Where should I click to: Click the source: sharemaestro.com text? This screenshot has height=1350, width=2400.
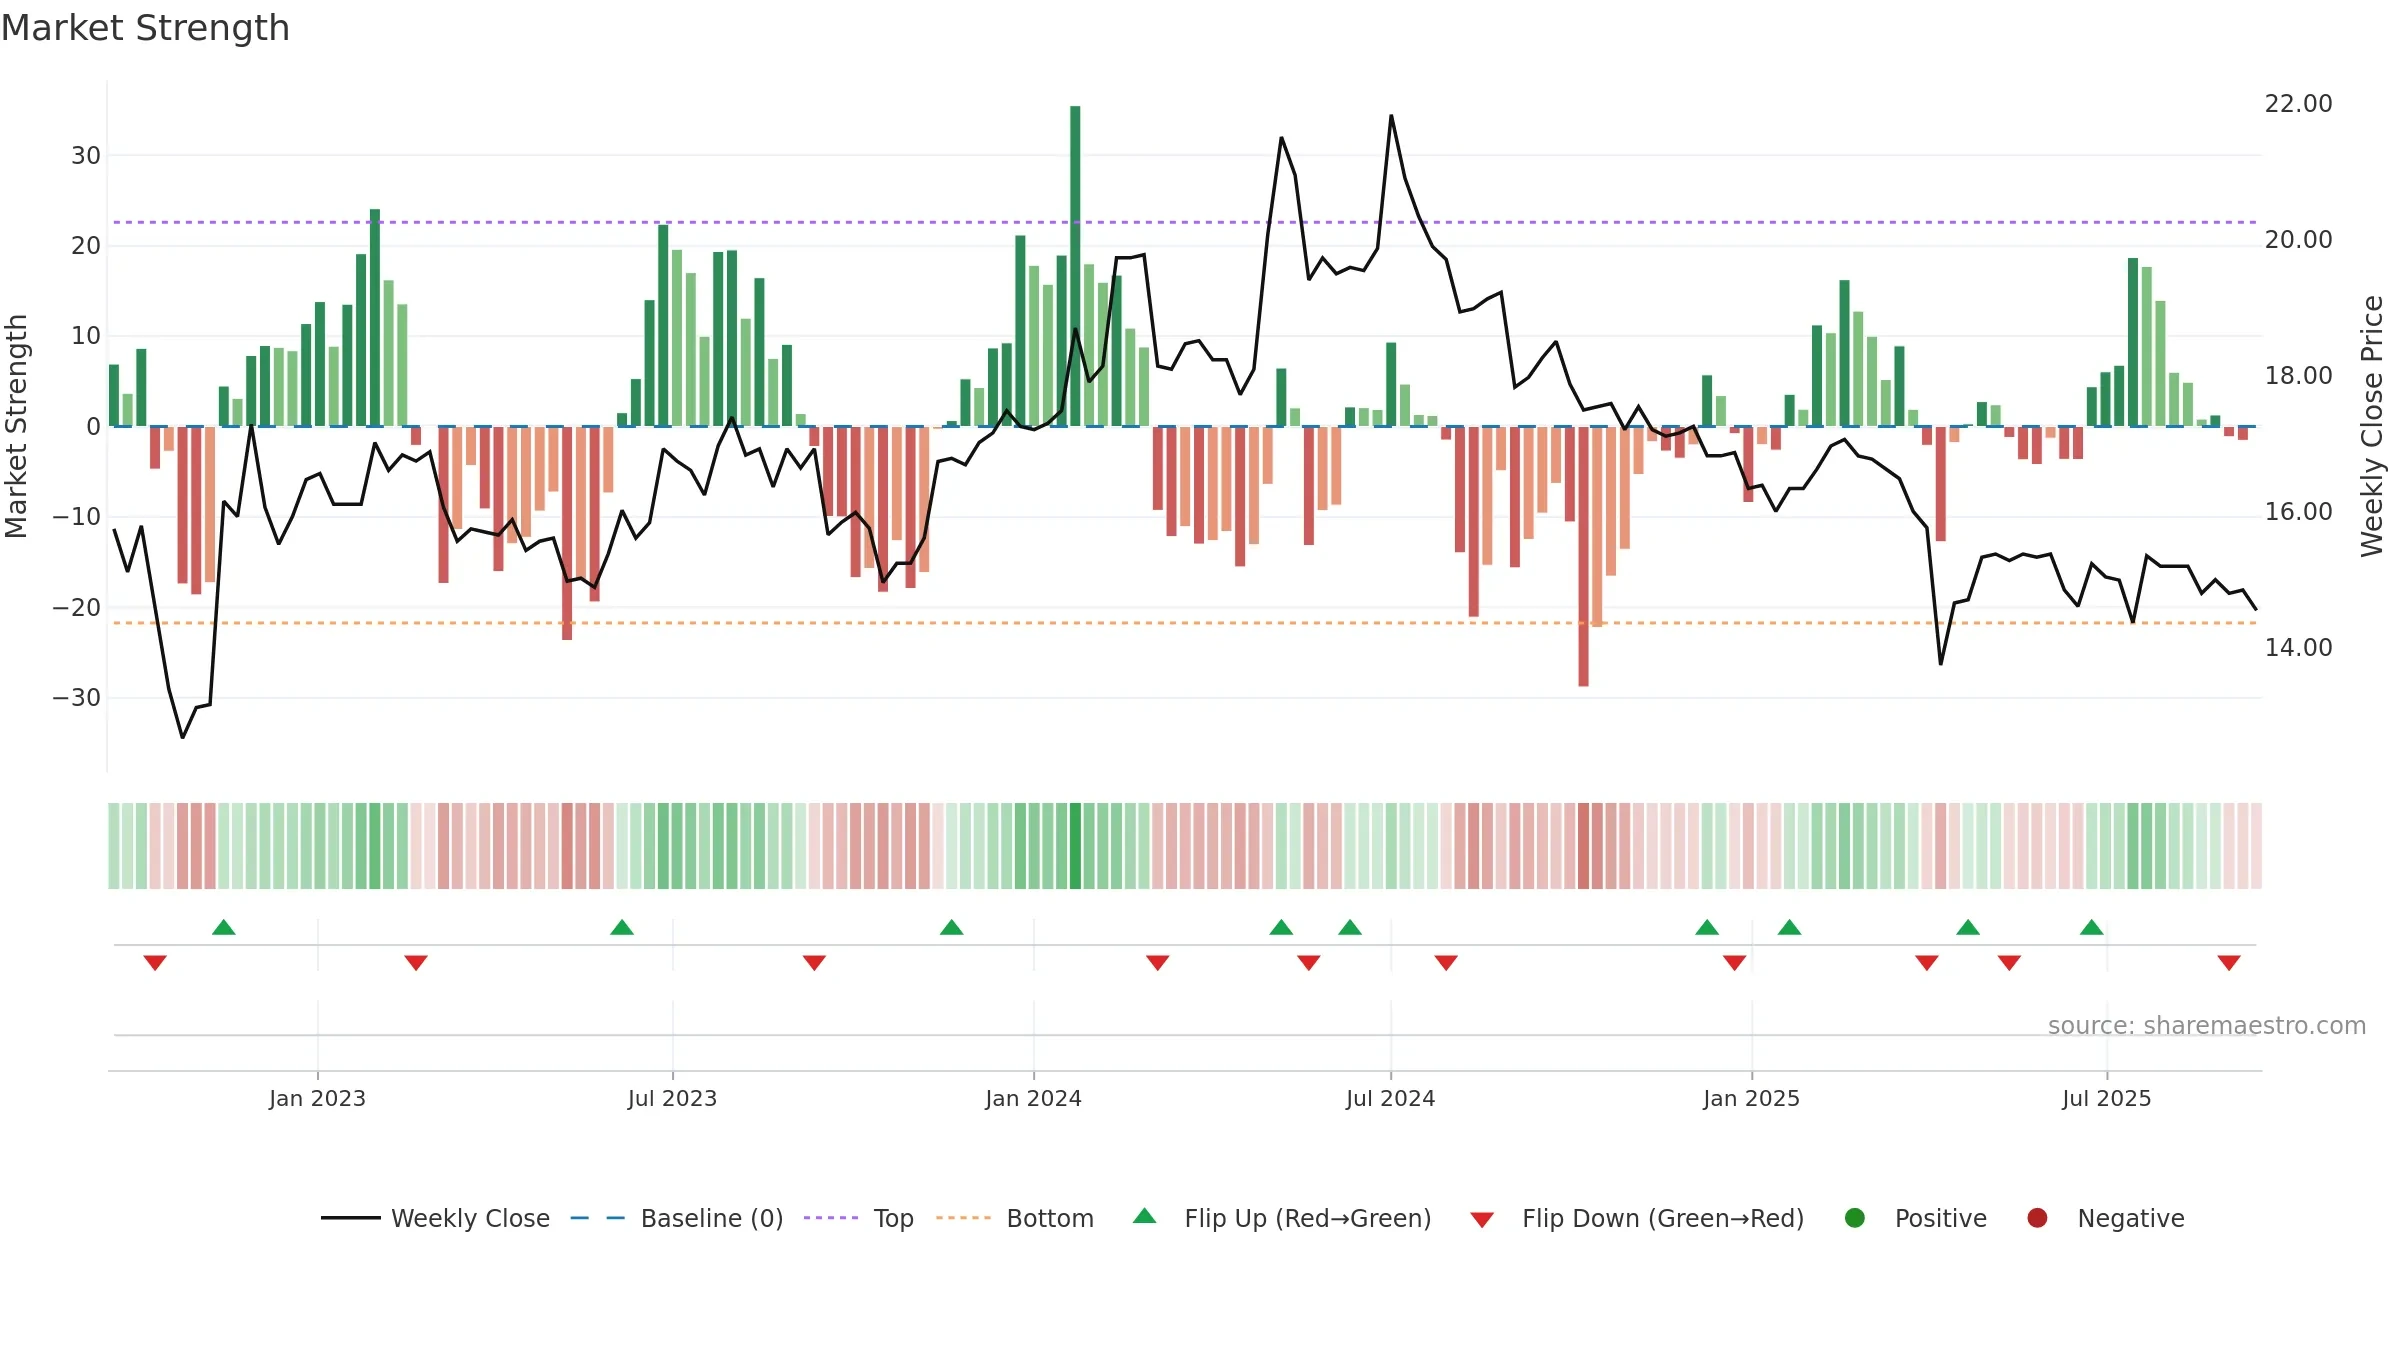point(2207,1026)
